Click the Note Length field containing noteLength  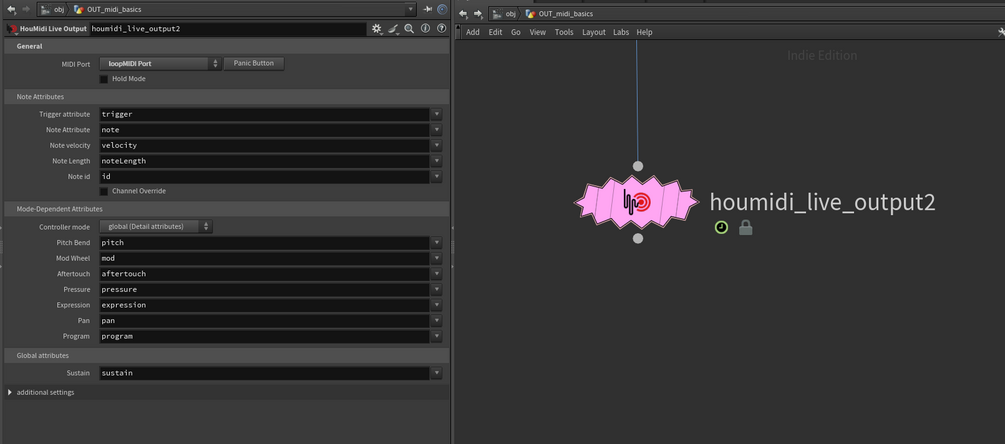pos(265,161)
